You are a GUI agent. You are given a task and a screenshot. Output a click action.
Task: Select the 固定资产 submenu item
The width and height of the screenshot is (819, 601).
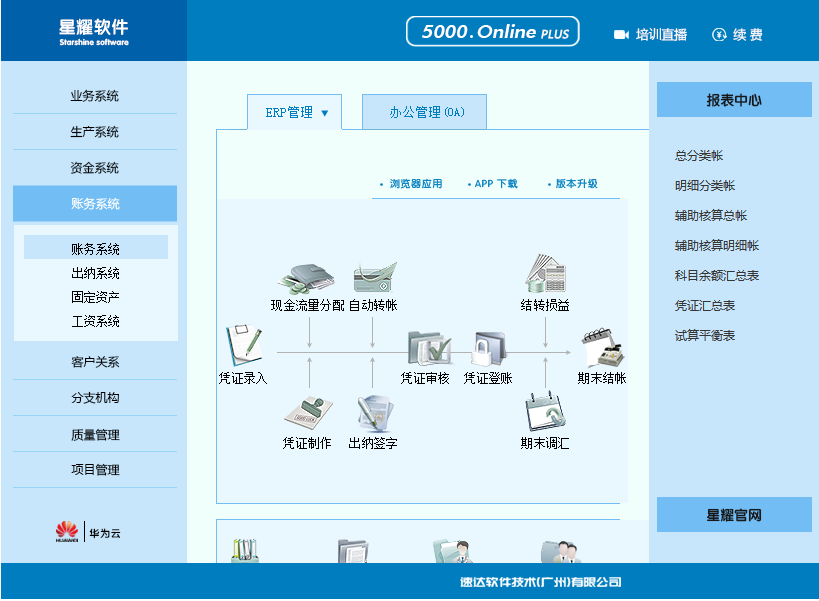coord(96,297)
